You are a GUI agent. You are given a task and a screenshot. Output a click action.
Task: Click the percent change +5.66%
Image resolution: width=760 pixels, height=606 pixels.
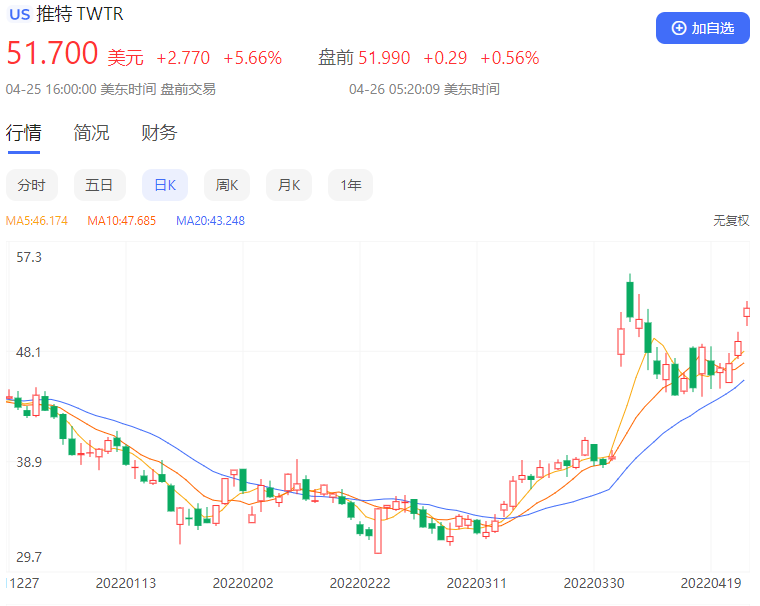[253, 58]
